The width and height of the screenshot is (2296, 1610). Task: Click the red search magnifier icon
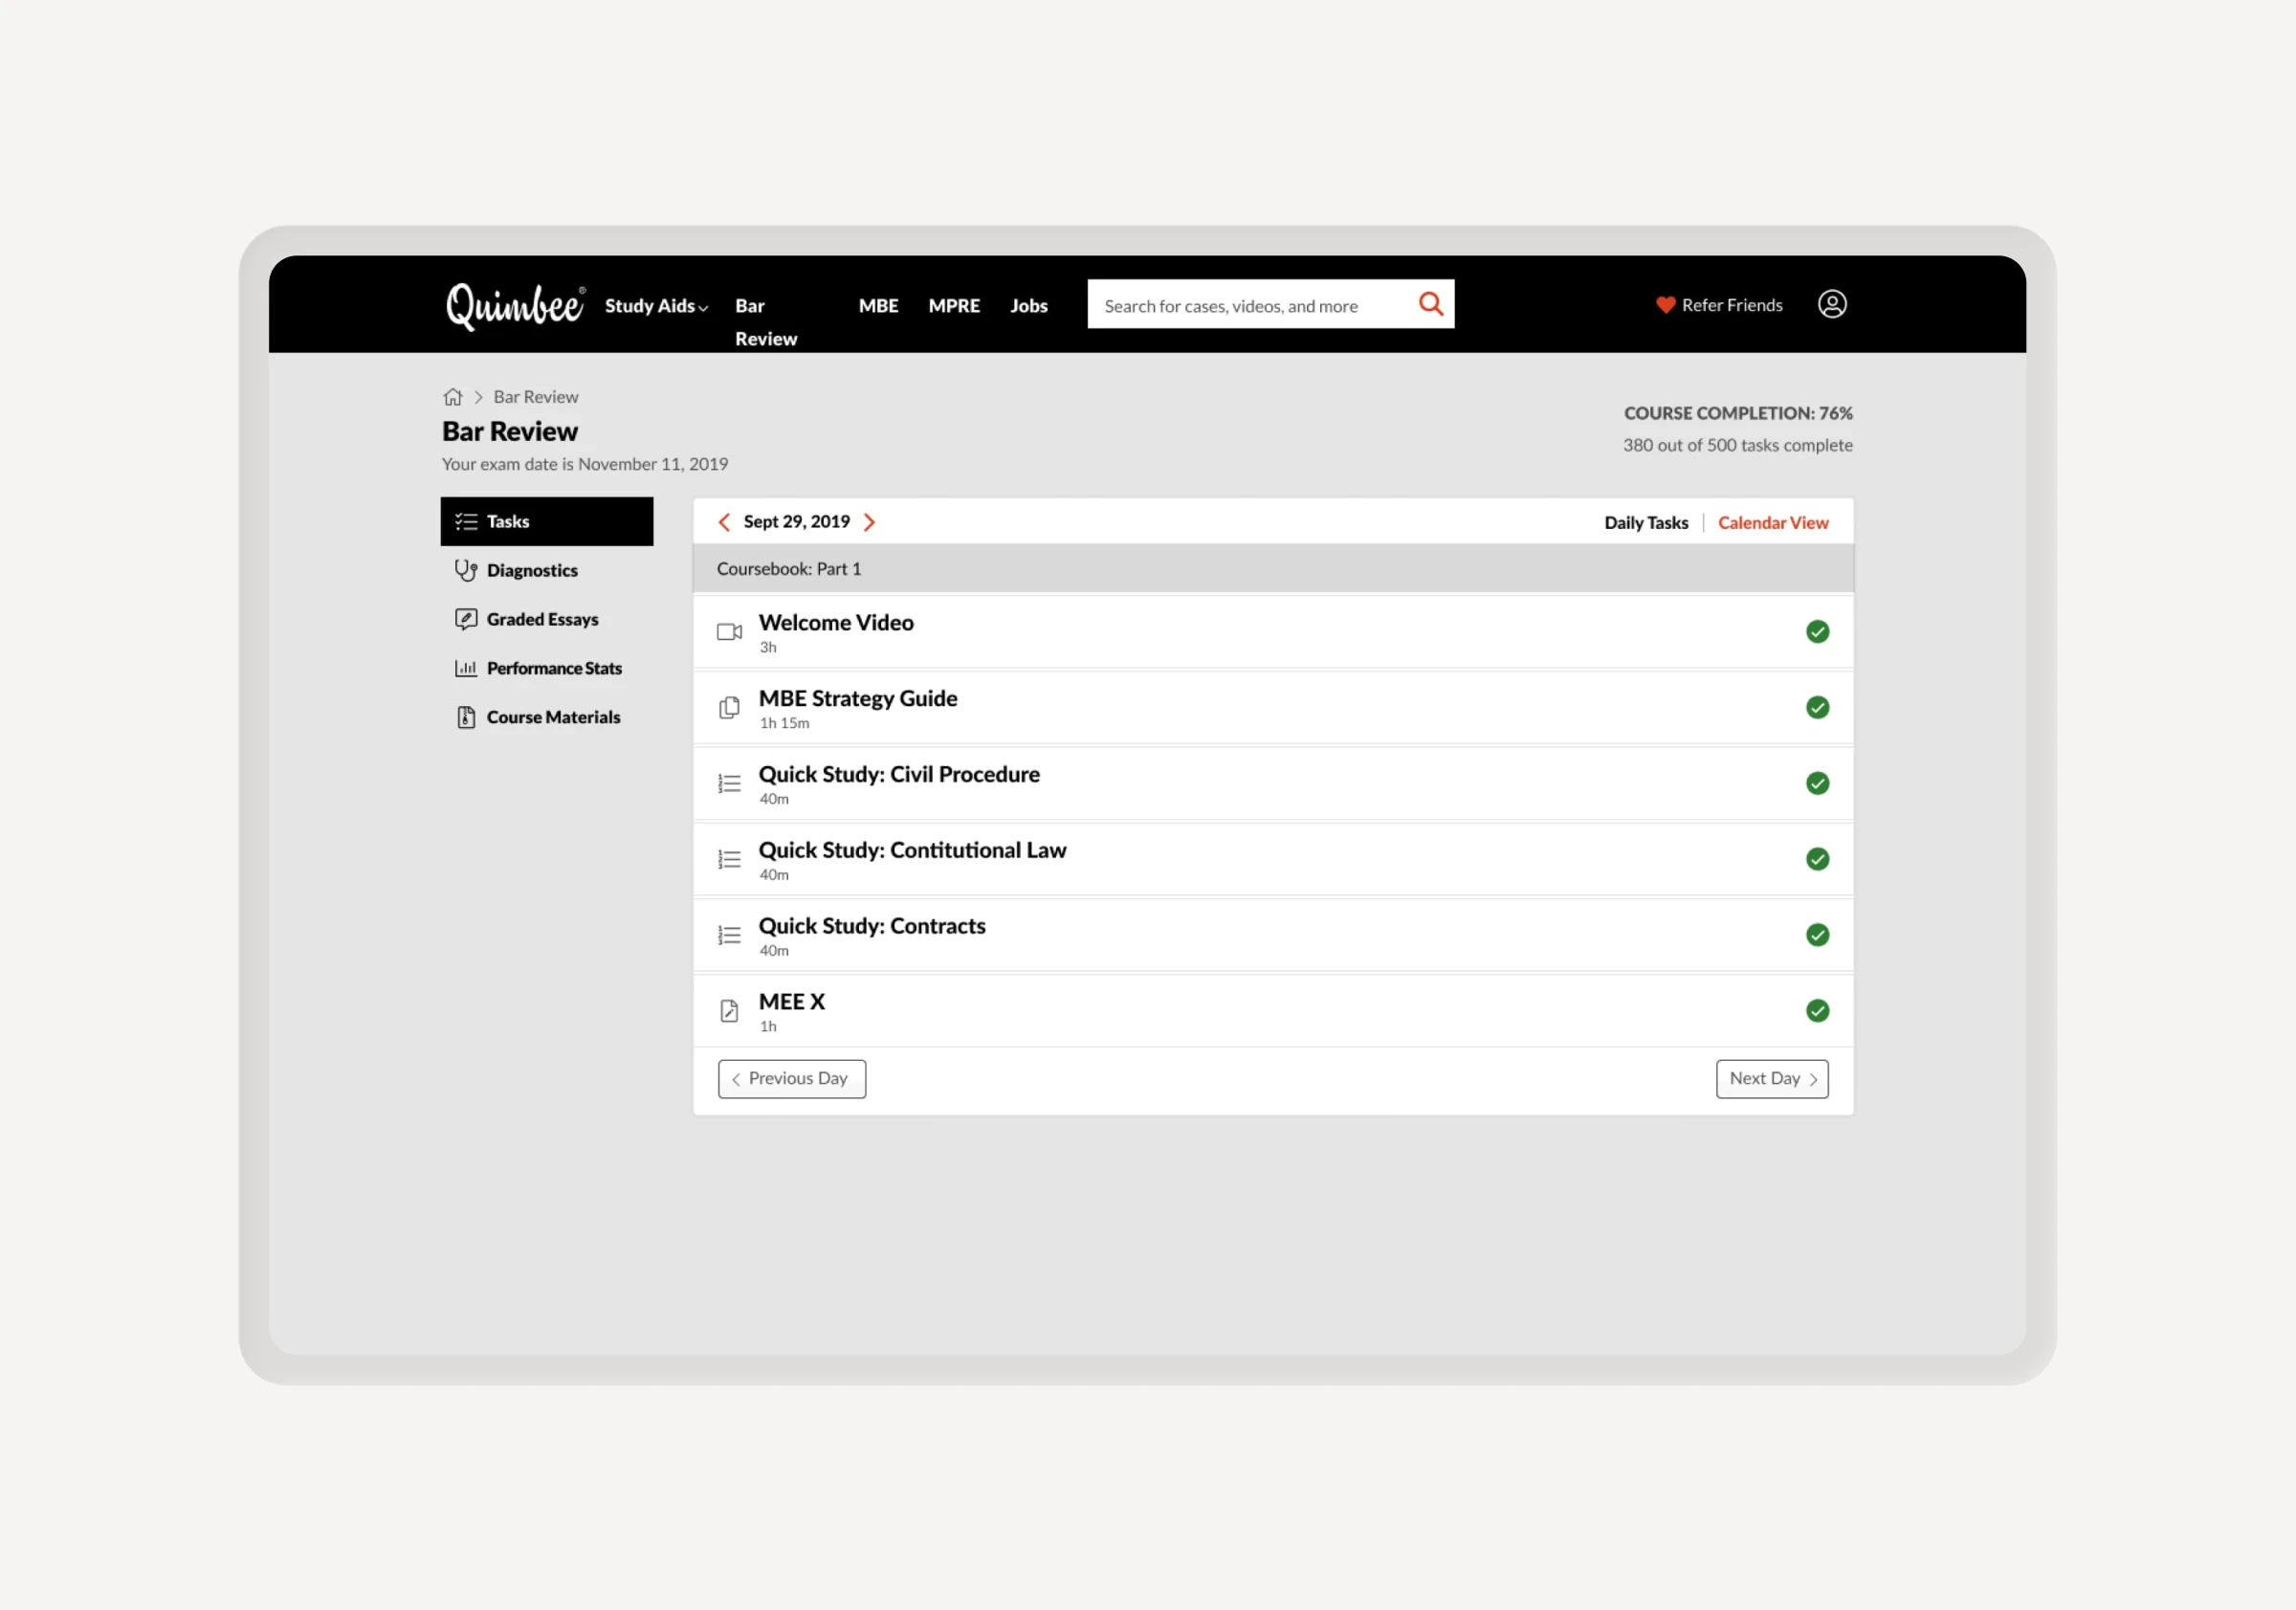click(1431, 304)
